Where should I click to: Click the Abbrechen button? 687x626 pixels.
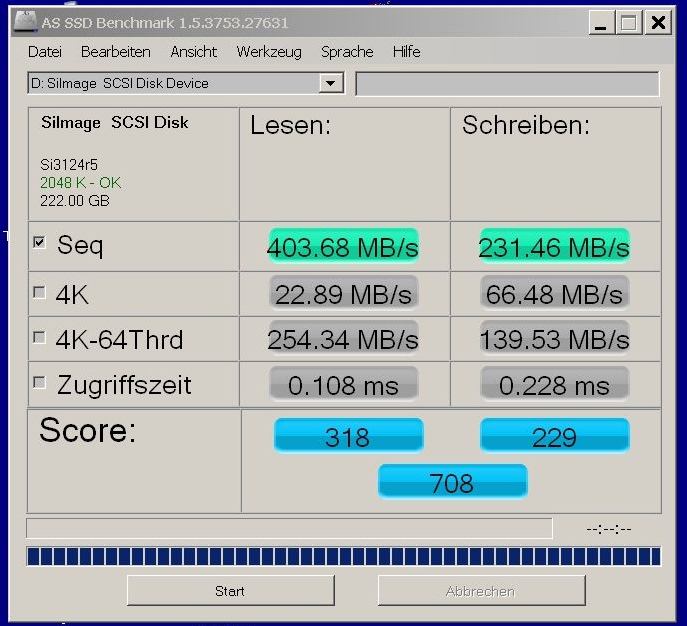click(x=482, y=591)
